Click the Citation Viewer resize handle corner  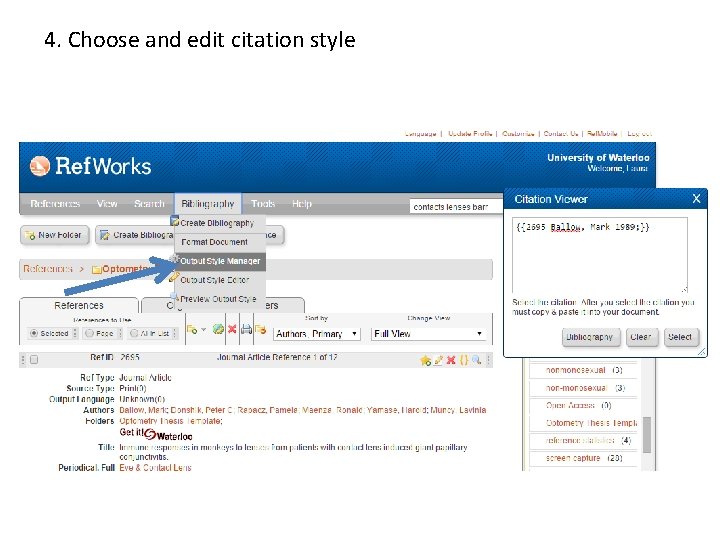(702, 352)
